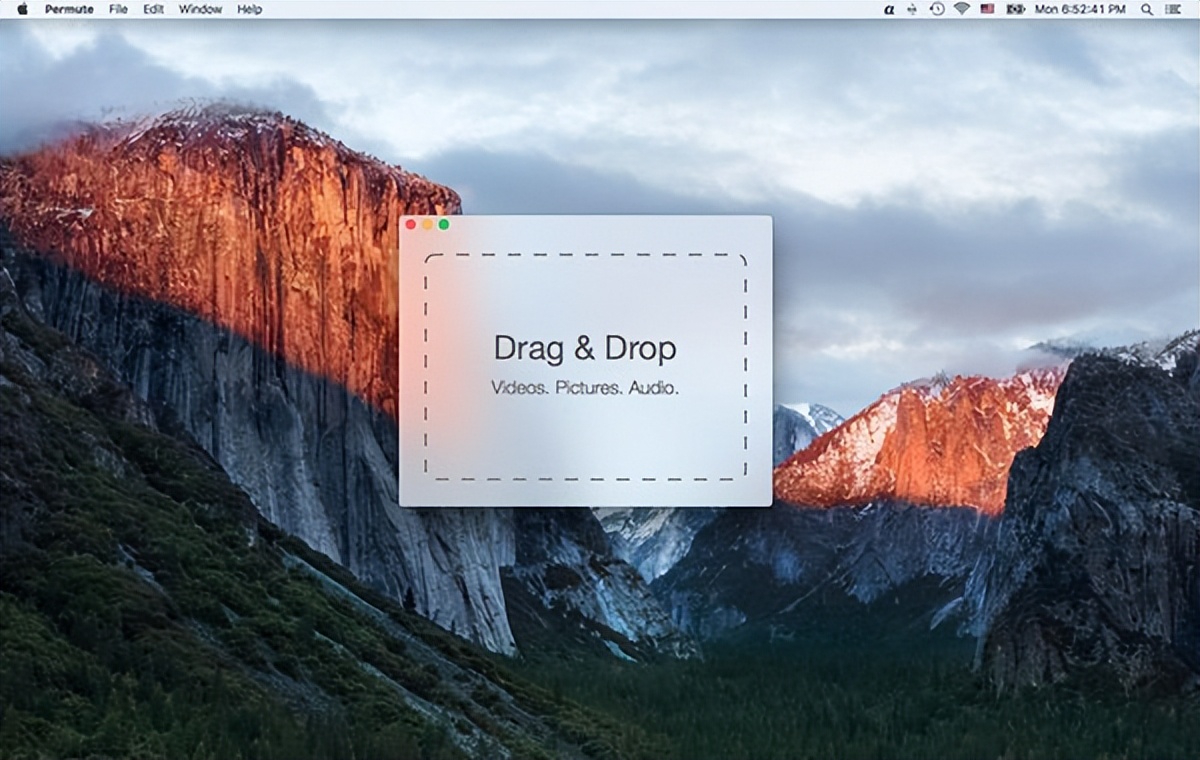Open the File menu

[x=118, y=9]
